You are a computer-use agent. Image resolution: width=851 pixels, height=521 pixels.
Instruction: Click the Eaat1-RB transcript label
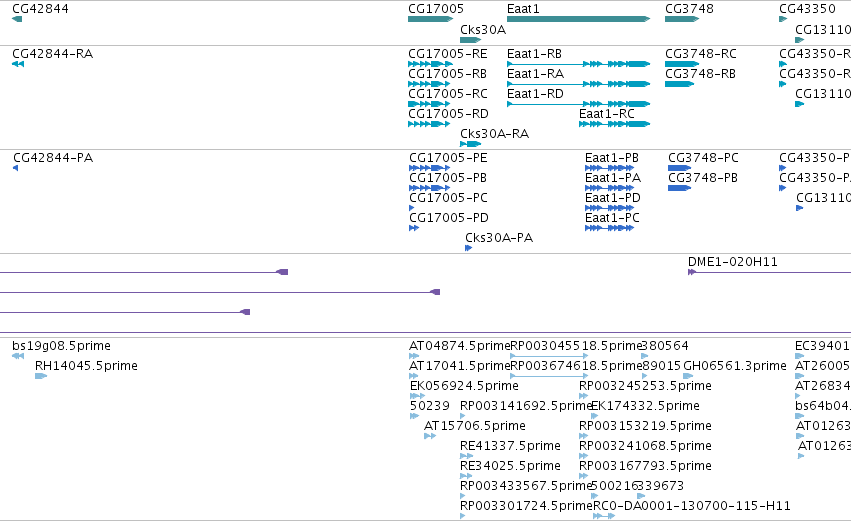tap(534, 54)
